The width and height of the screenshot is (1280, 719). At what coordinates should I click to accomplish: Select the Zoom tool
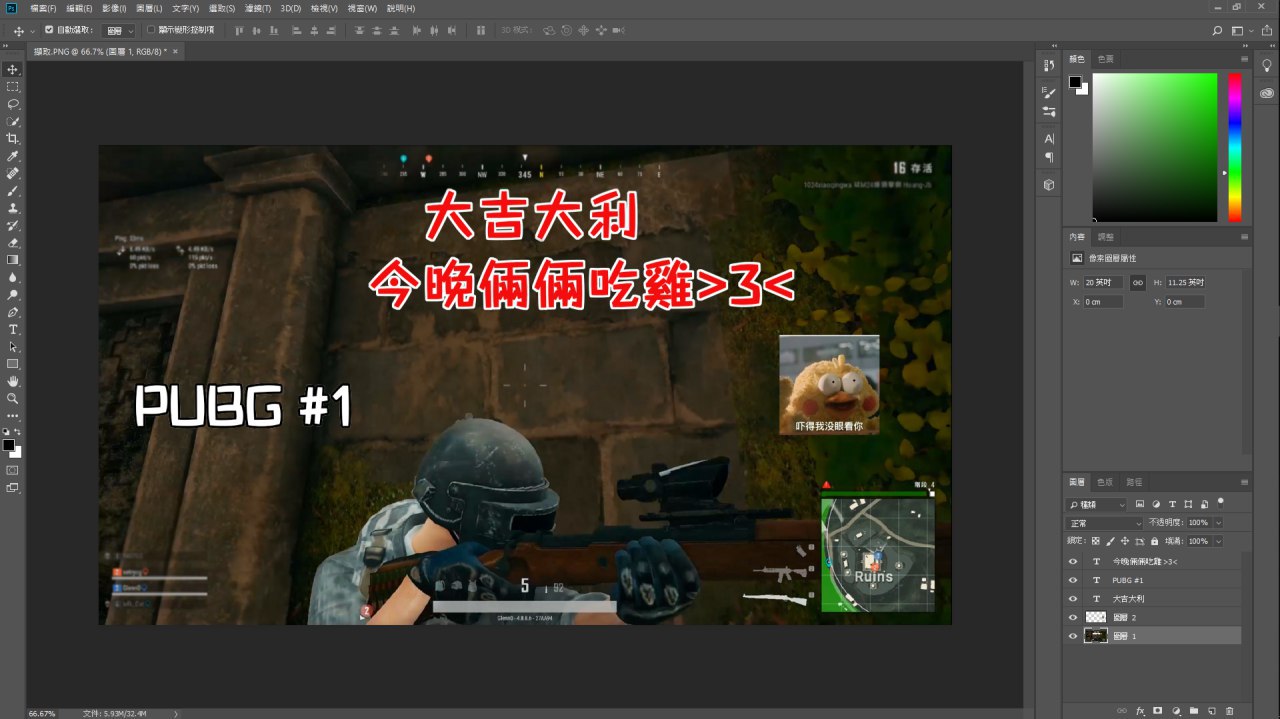tap(13, 398)
